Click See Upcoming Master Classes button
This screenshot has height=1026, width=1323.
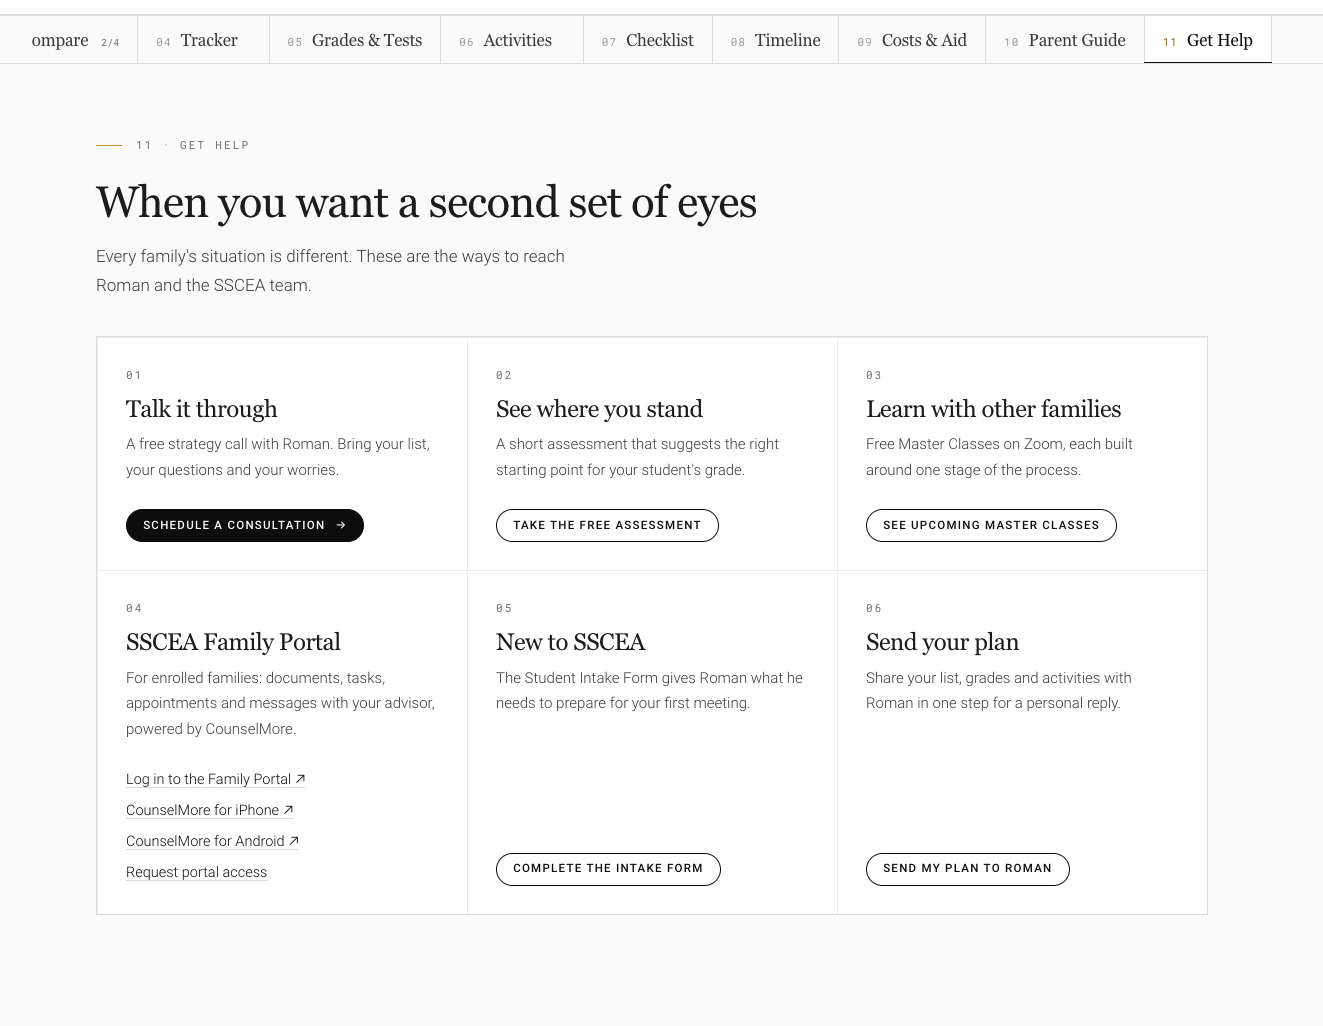click(x=991, y=525)
